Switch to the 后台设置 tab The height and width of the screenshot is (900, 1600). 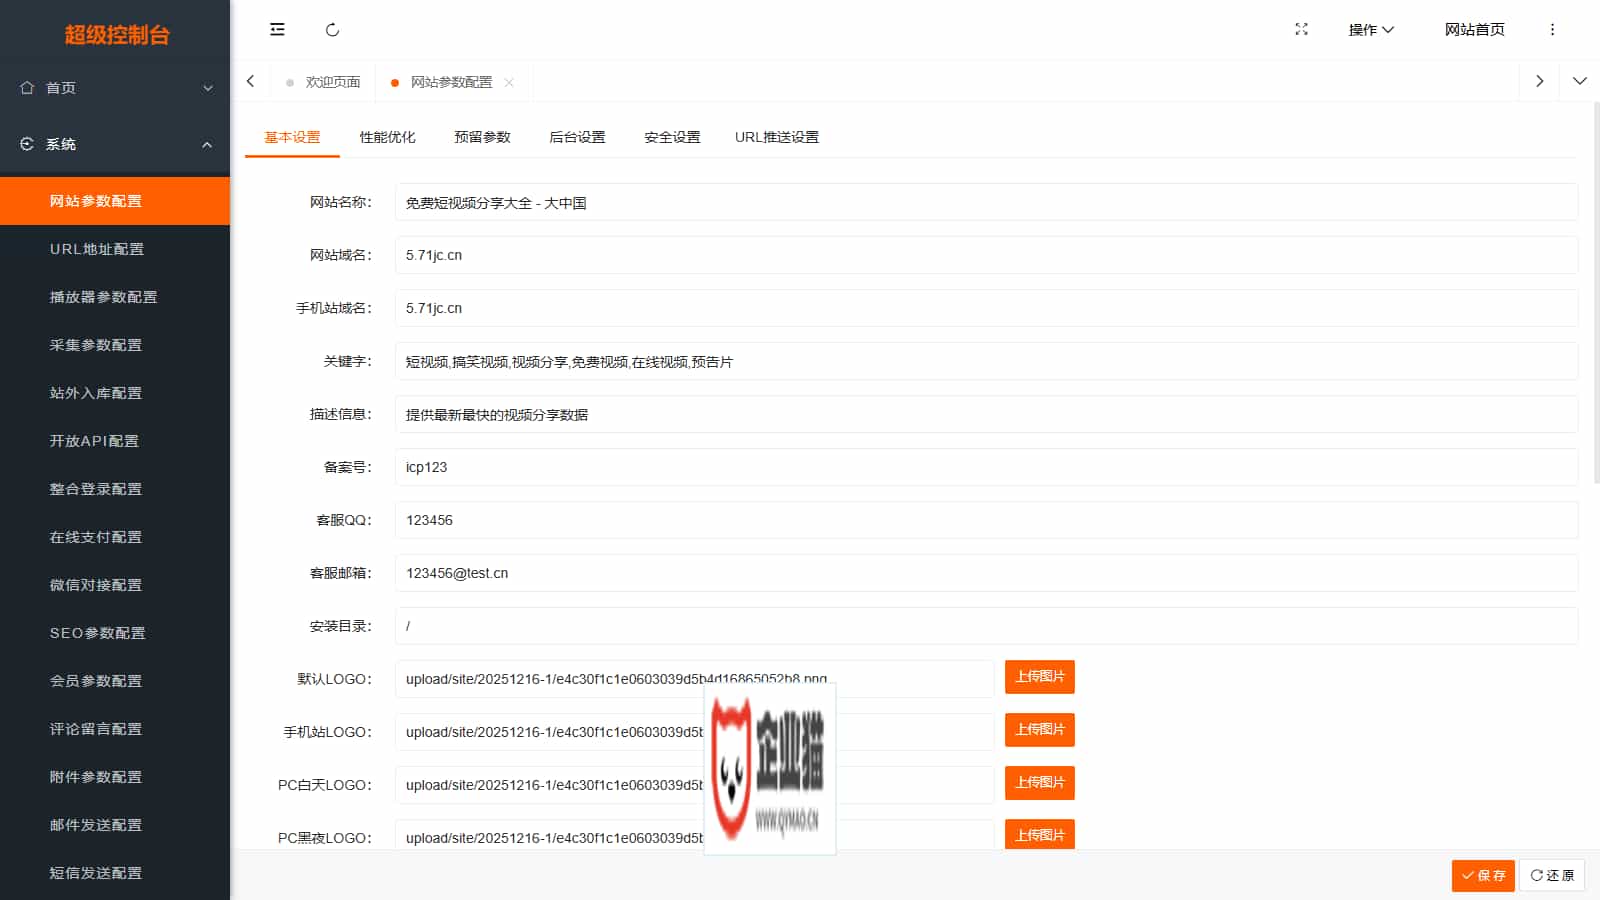577,137
